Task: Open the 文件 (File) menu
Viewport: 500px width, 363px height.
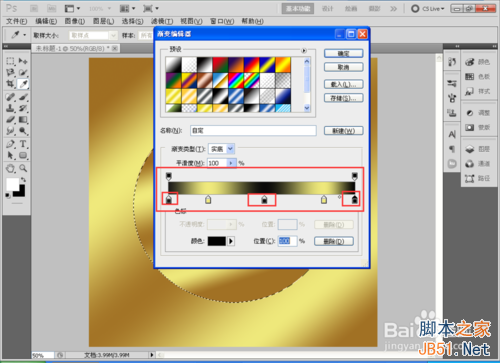Action: point(17,21)
